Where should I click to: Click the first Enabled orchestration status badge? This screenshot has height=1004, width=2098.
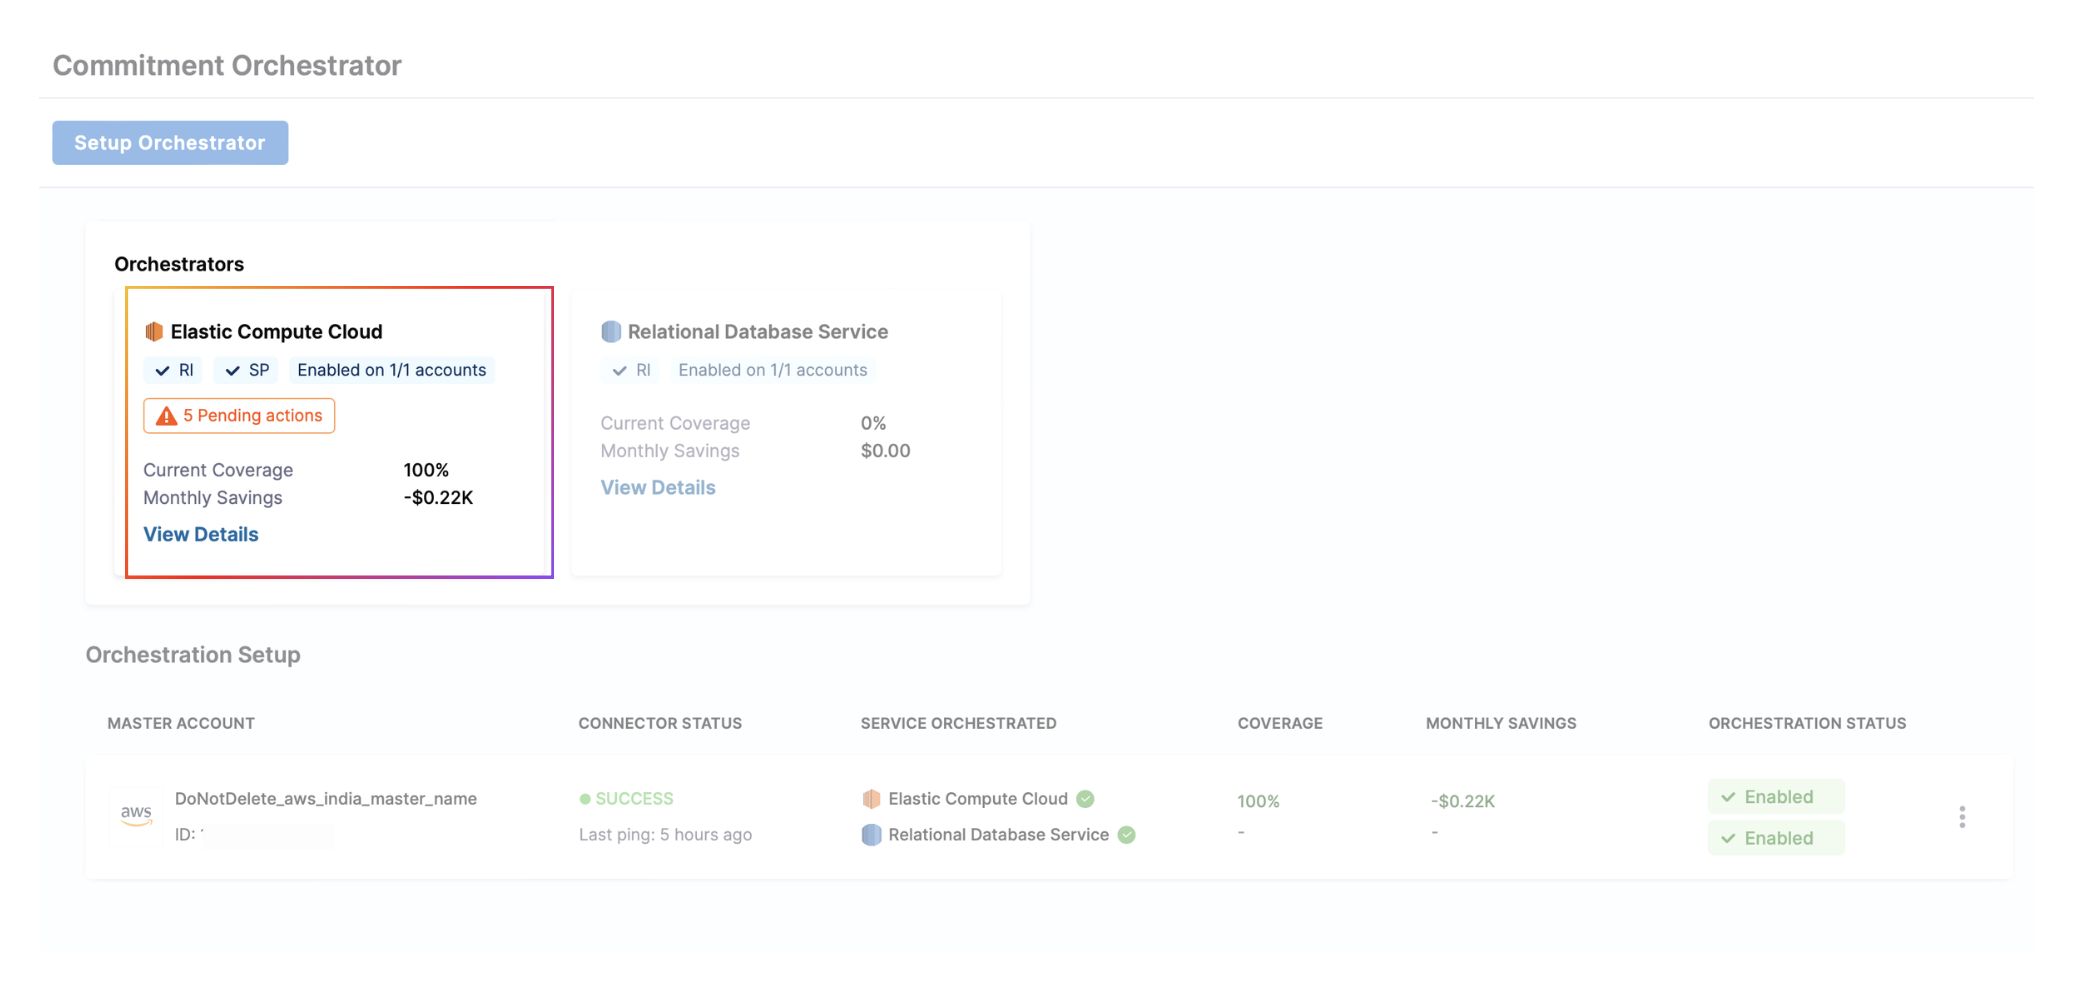coord(1775,797)
